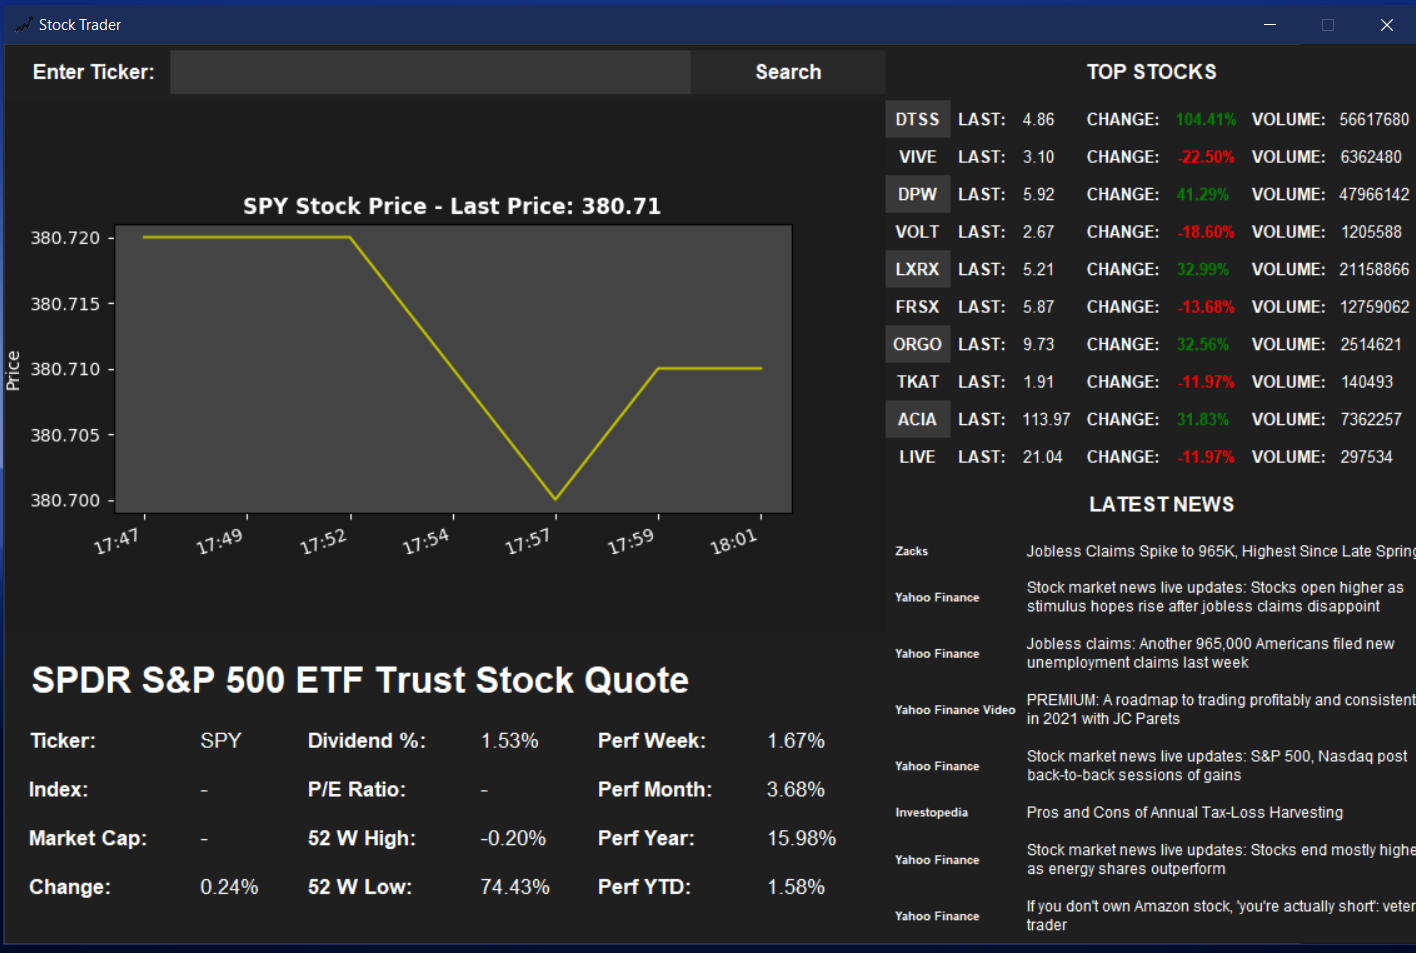Image resolution: width=1416 pixels, height=953 pixels.
Task: Click the SPDR S&P 500 ETF Trust heading
Action: (x=360, y=680)
